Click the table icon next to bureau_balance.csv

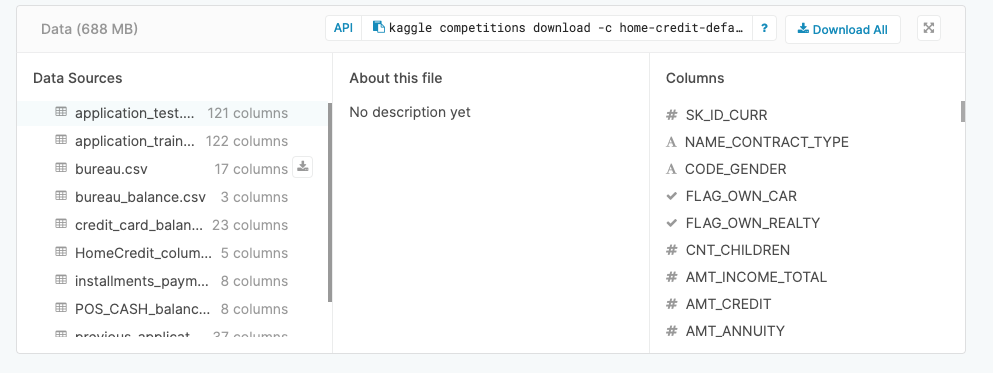coord(61,196)
